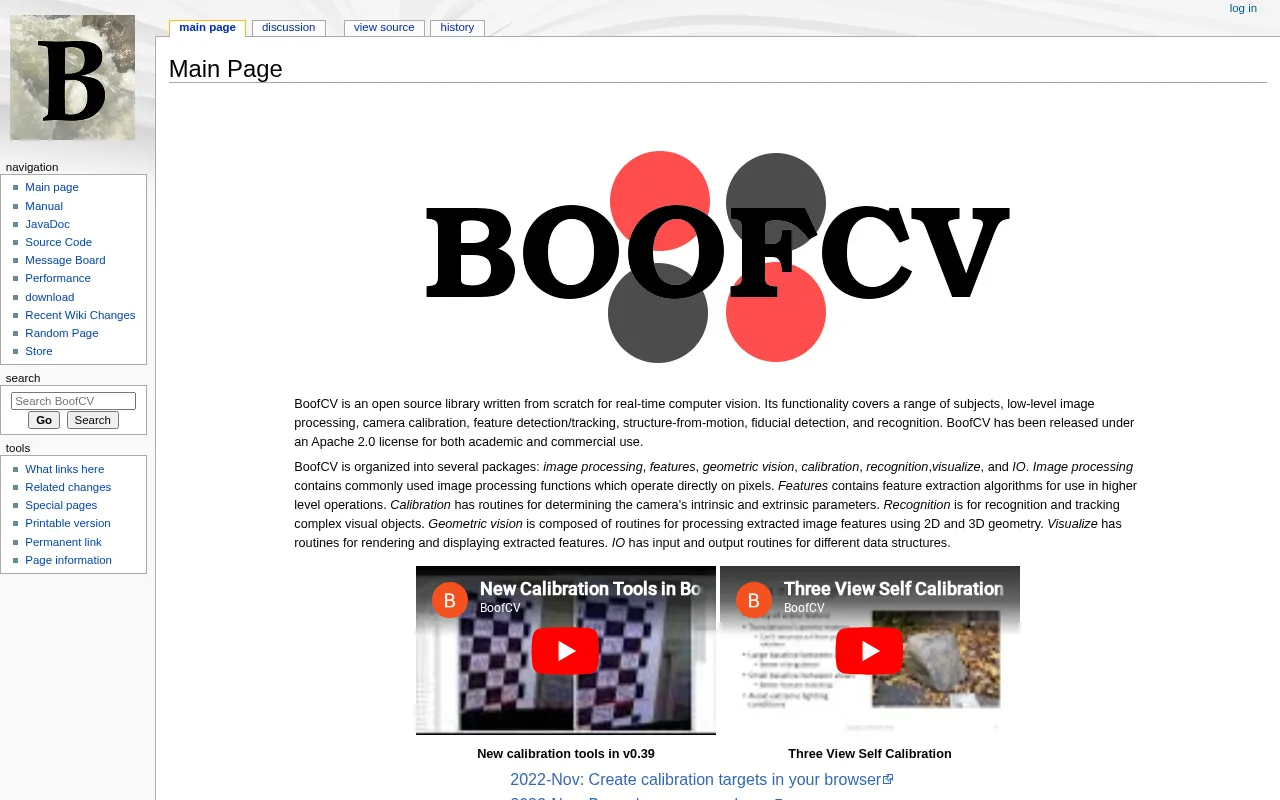Screen dimensions: 1280x800
Task: Click BoofCV channel avatar on Three View video
Action: 754,600
